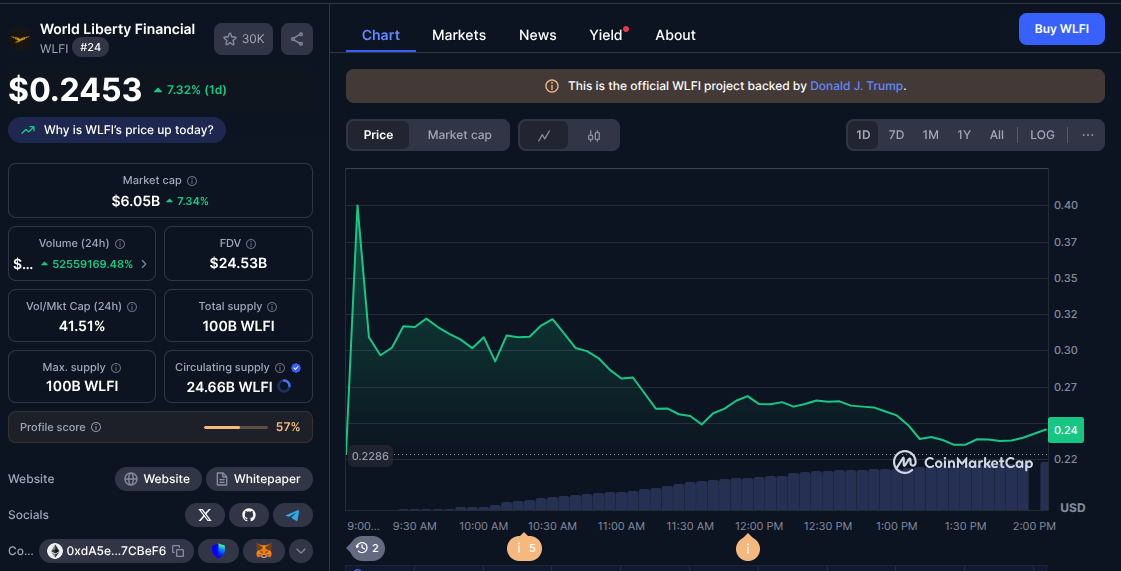Share the World Liberty Financial page

[x=297, y=39]
